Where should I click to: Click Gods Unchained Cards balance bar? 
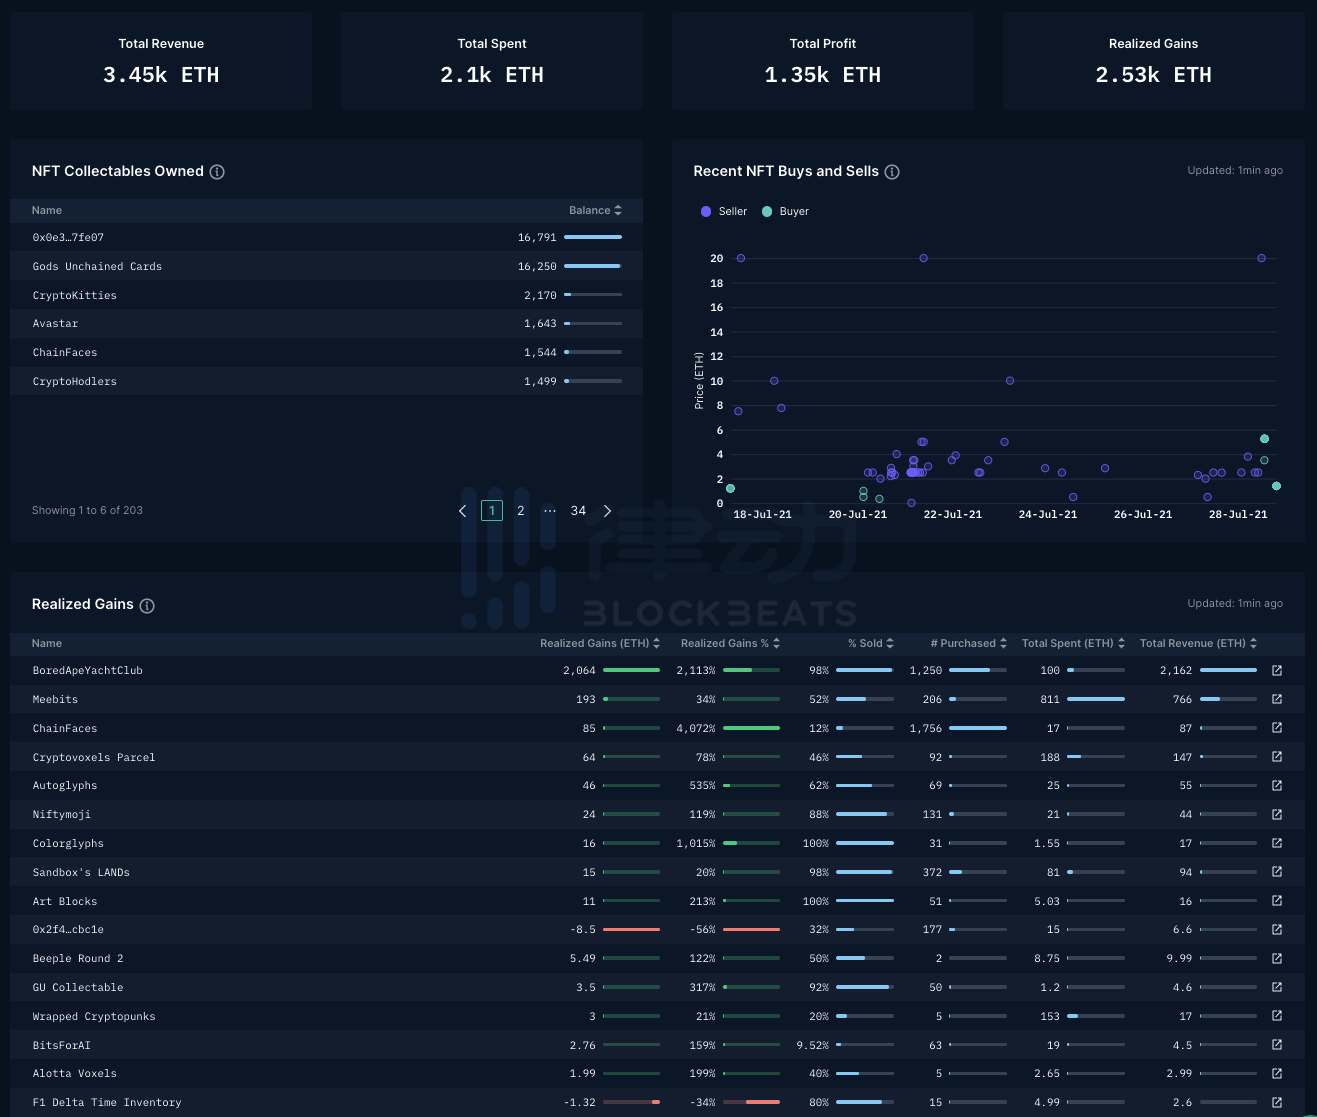click(x=593, y=266)
